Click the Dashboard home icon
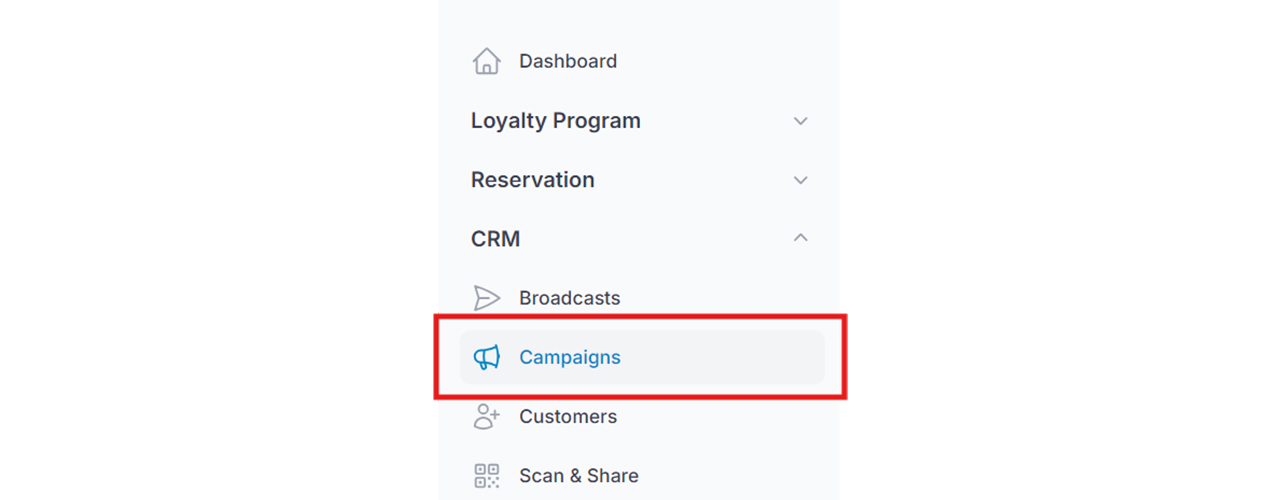Screen dimensions: 1280x500 coord(486,61)
